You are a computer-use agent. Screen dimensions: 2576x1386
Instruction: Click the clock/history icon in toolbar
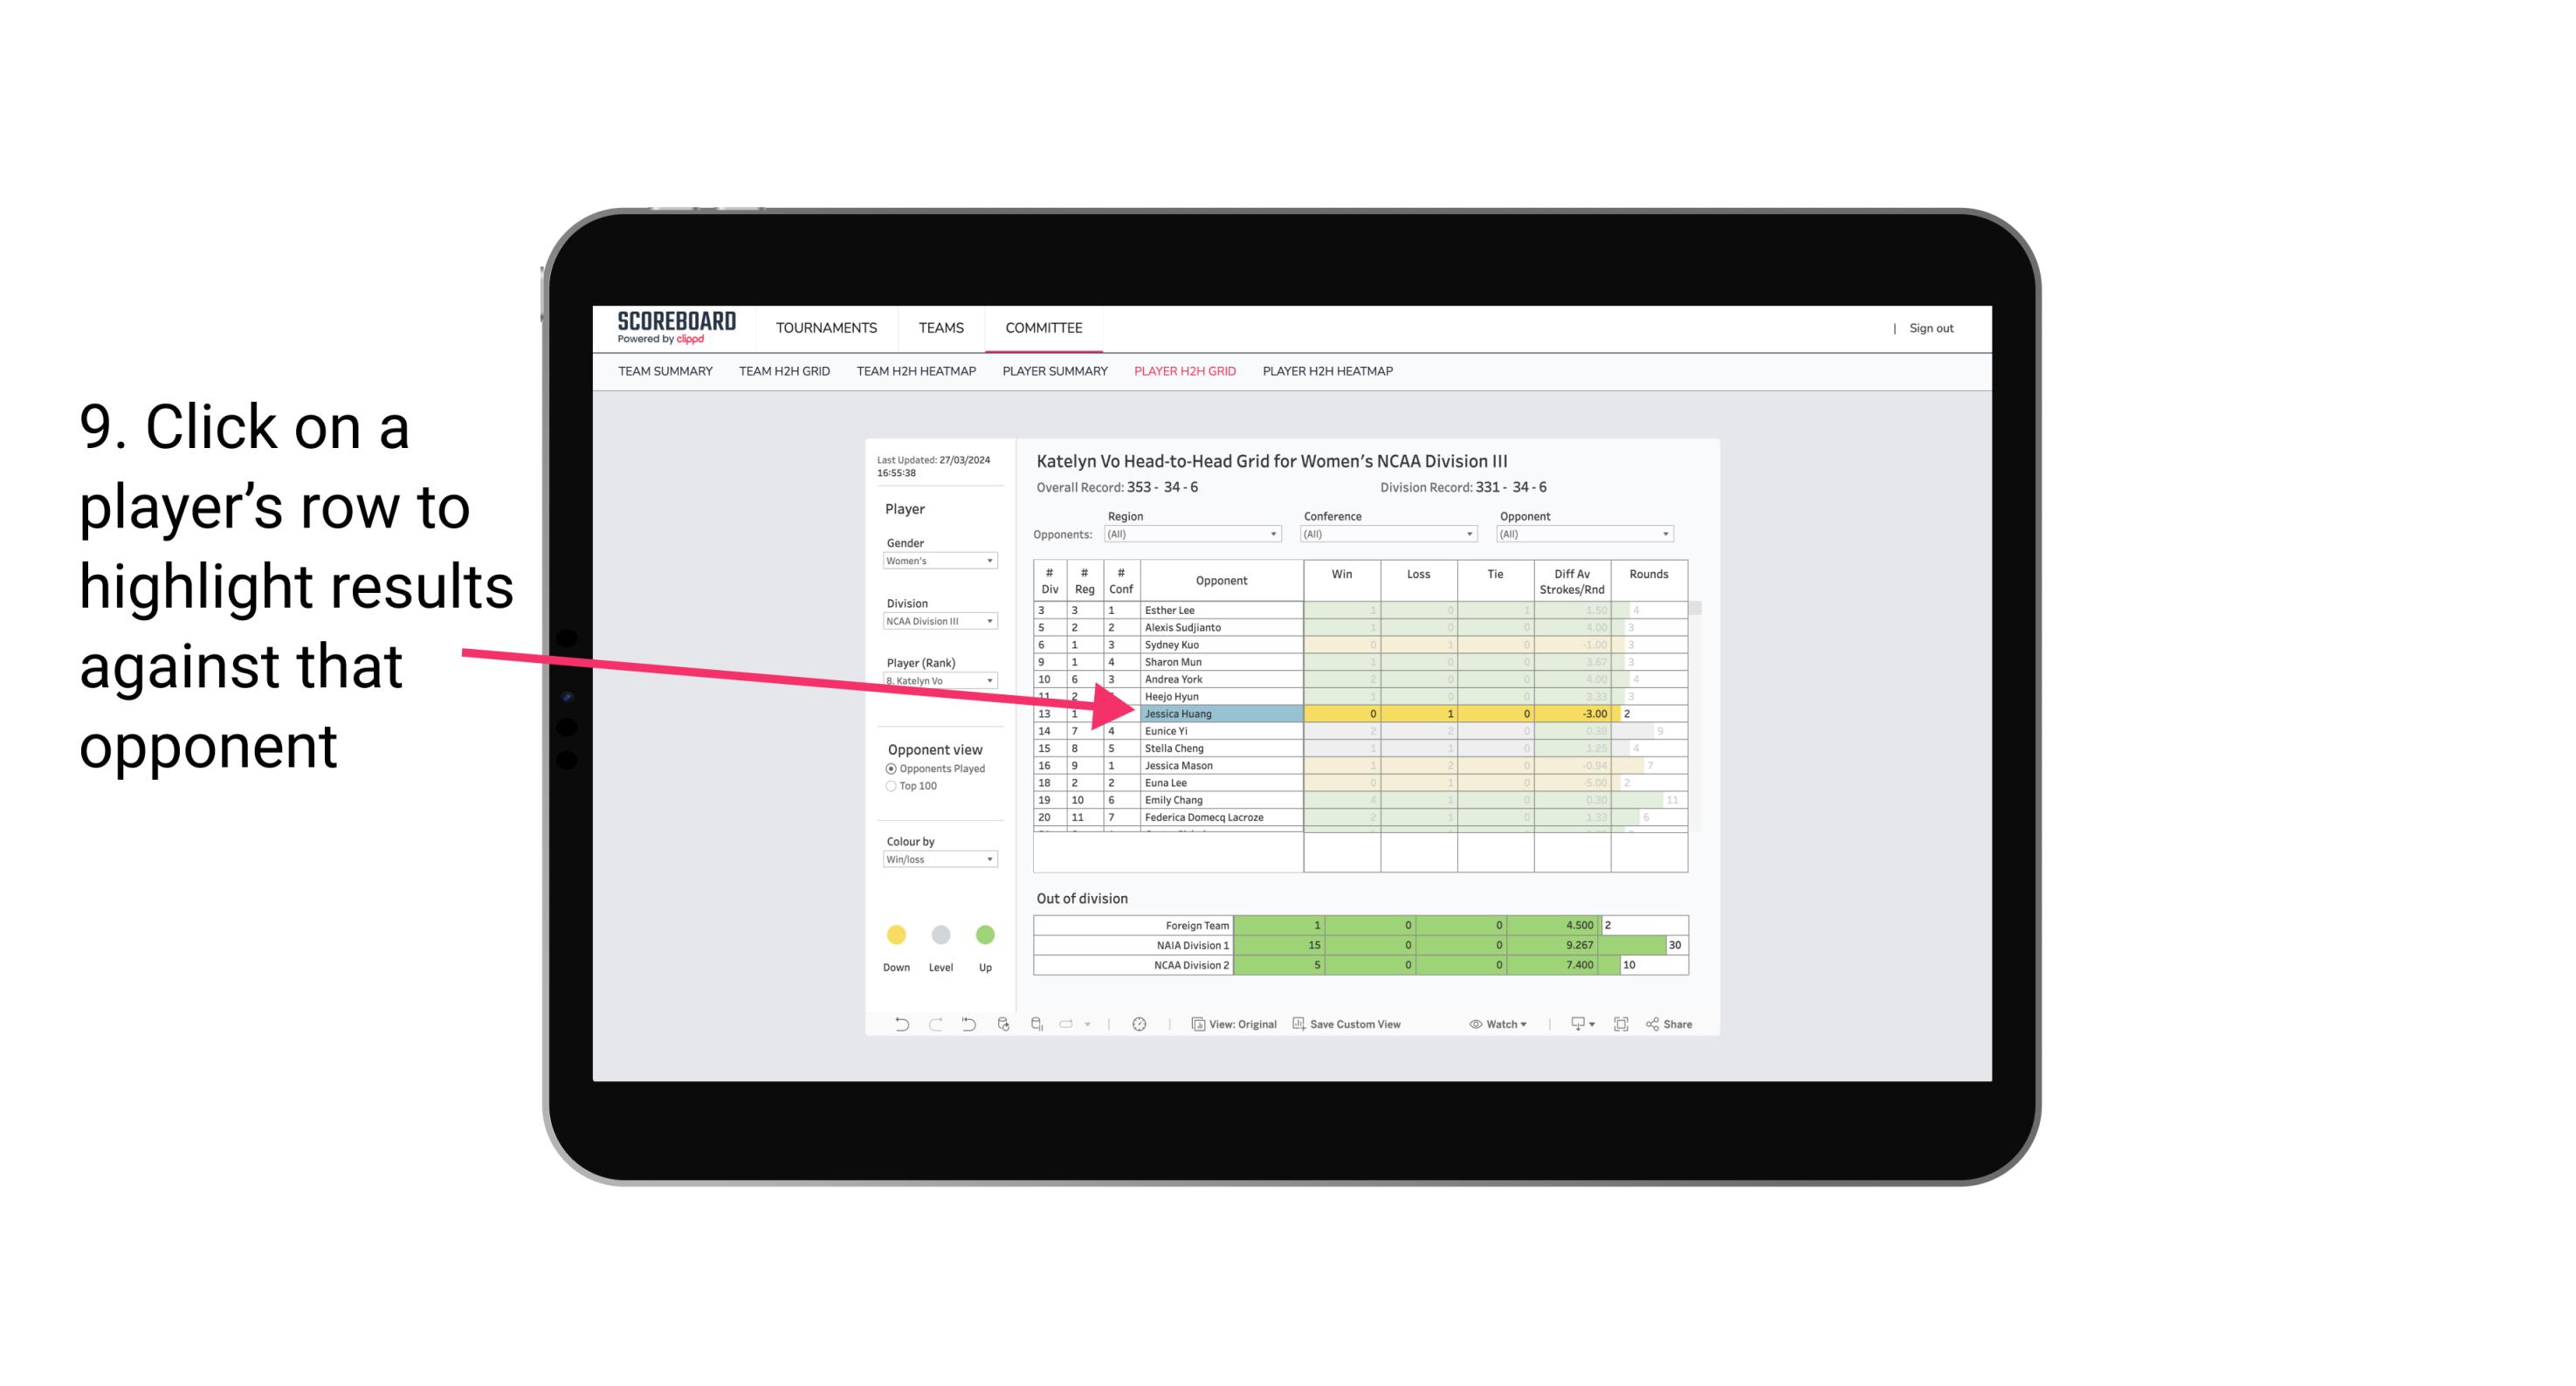(x=1140, y=1024)
